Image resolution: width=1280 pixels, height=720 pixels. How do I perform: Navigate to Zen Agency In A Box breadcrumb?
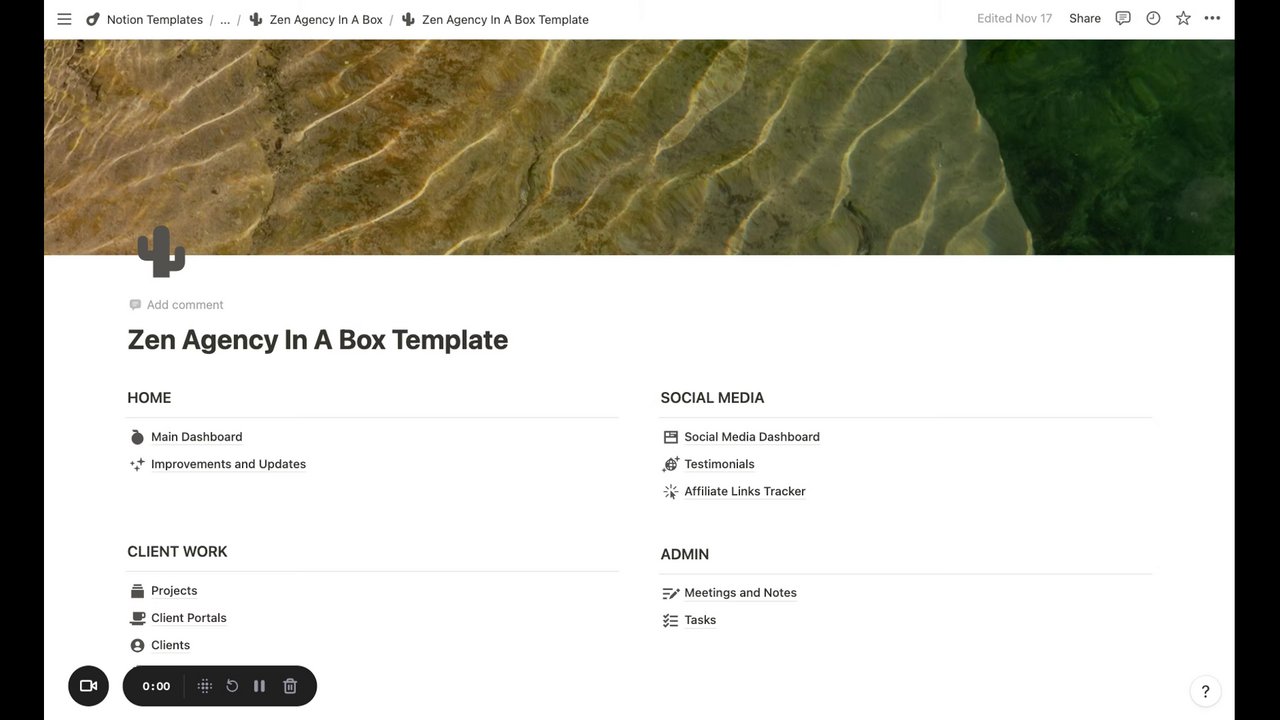325,19
